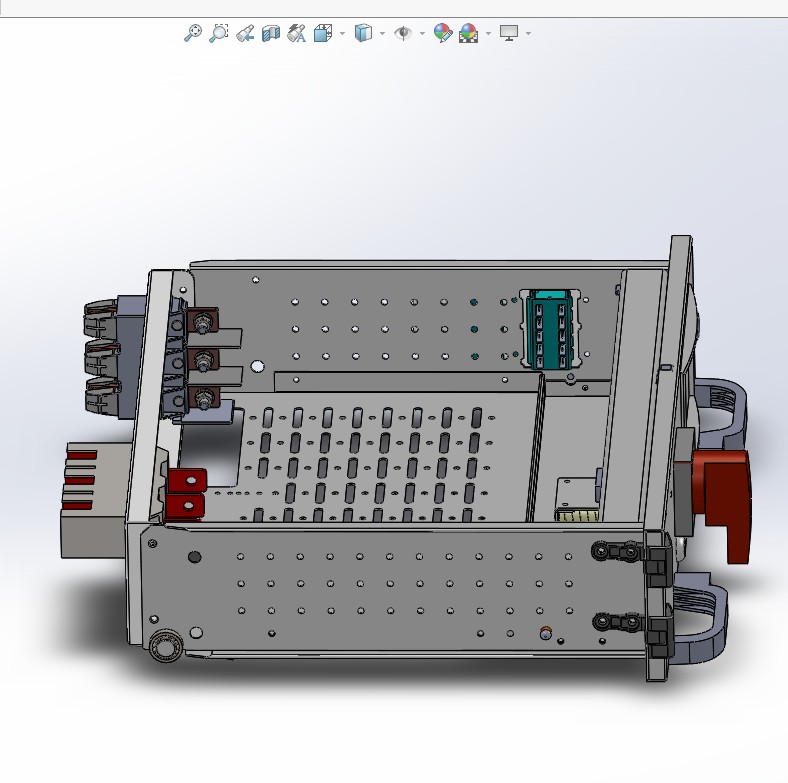
Task: Expand the Display Style dropdown arrow
Action: [x=382, y=34]
